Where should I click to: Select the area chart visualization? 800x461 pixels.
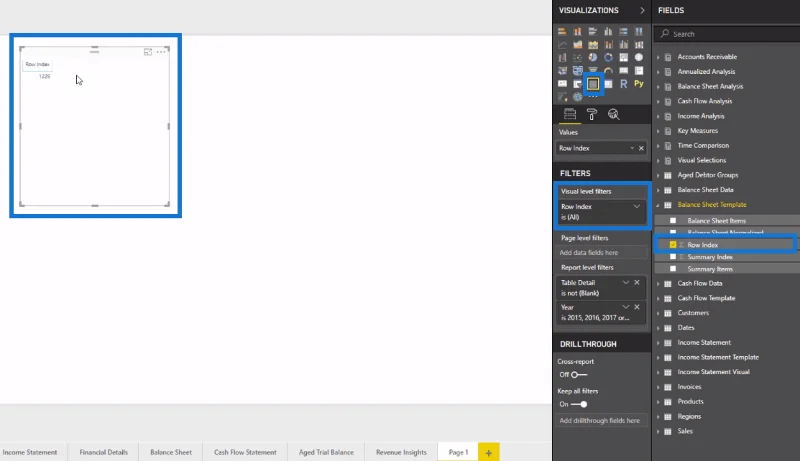coord(578,45)
